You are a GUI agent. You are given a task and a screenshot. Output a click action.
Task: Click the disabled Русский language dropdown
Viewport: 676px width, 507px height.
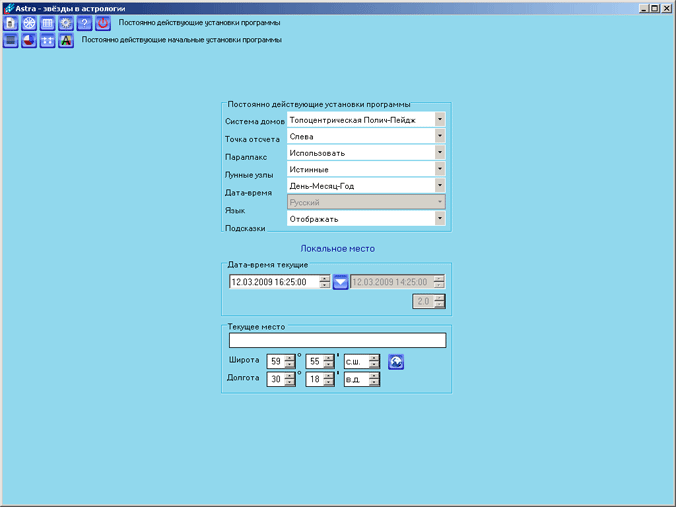[366, 202]
